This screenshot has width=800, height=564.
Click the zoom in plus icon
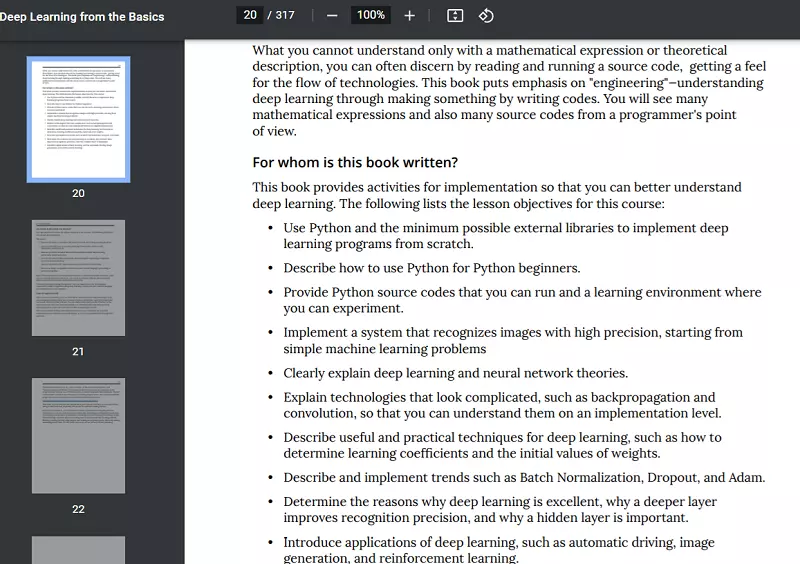409,15
